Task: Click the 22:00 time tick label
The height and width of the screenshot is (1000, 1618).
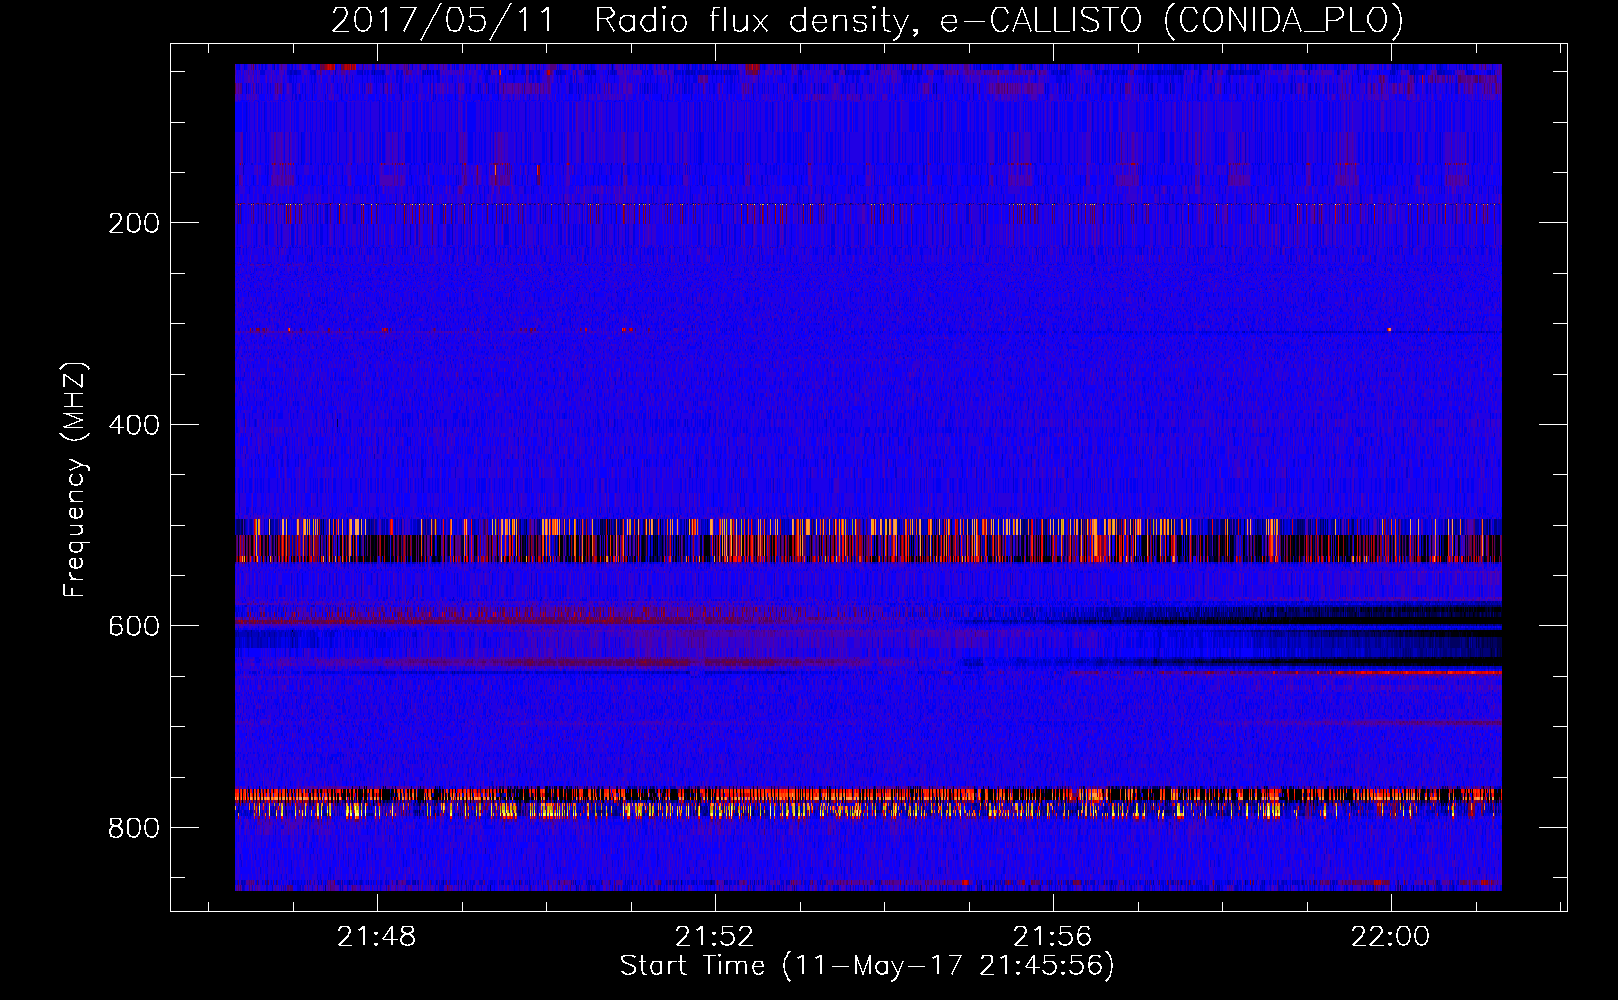Action: 1391,937
